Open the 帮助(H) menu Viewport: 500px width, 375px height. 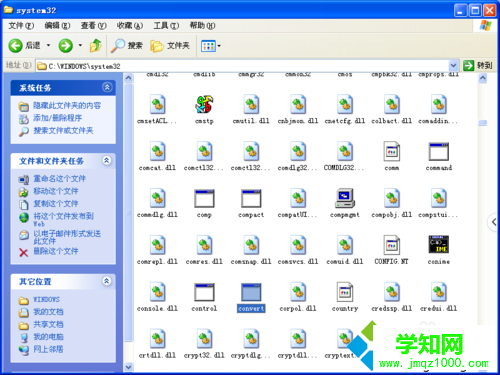pos(202,26)
